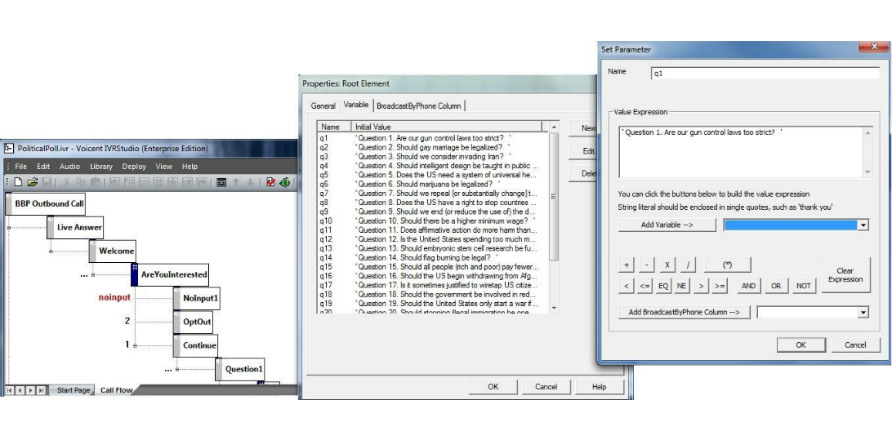Click the Copy toolbar icon

[x=80, y=182]
